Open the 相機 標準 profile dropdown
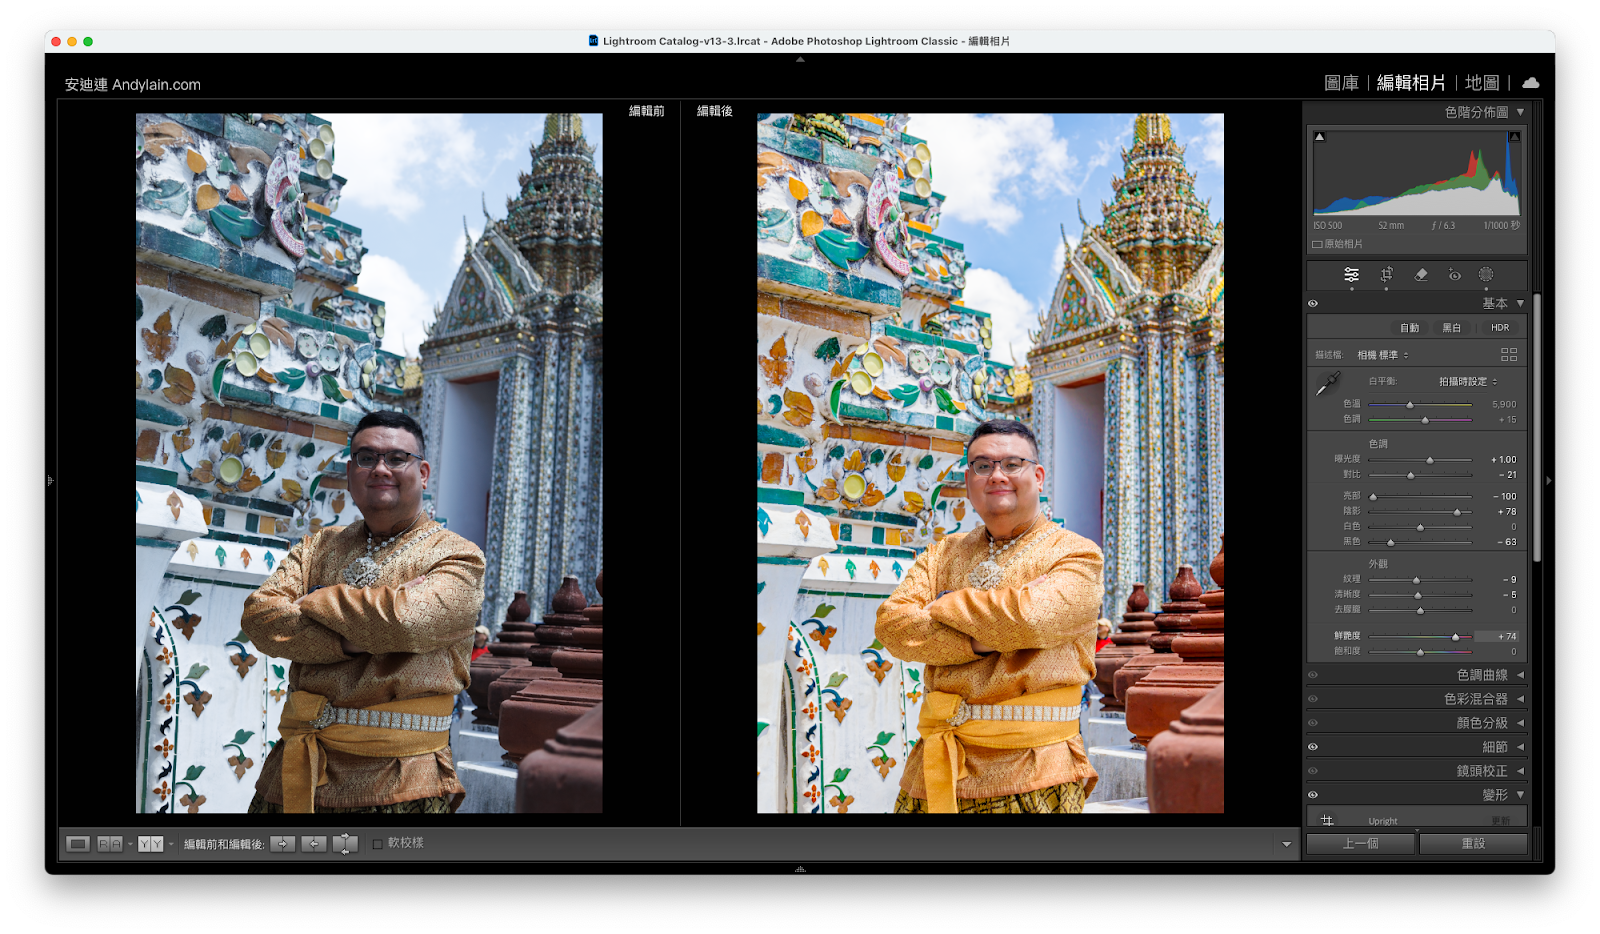 click(x=1382, y=355)
